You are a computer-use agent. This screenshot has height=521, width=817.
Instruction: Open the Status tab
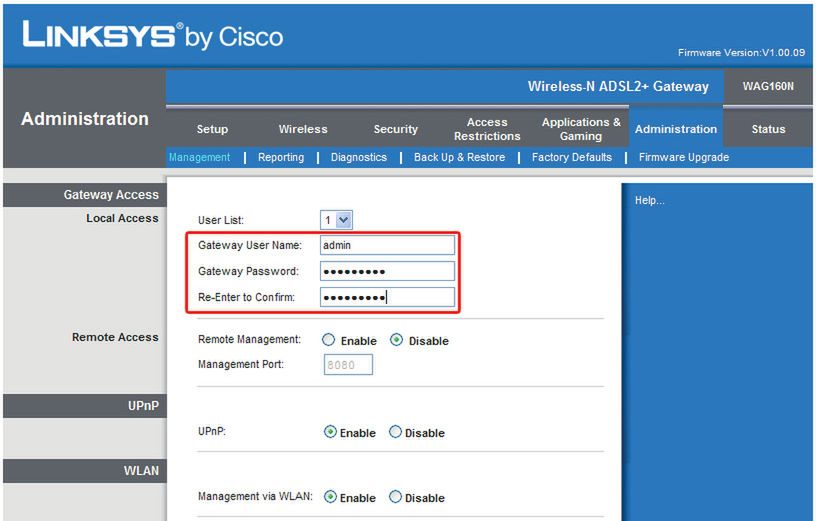coord(768,129)
